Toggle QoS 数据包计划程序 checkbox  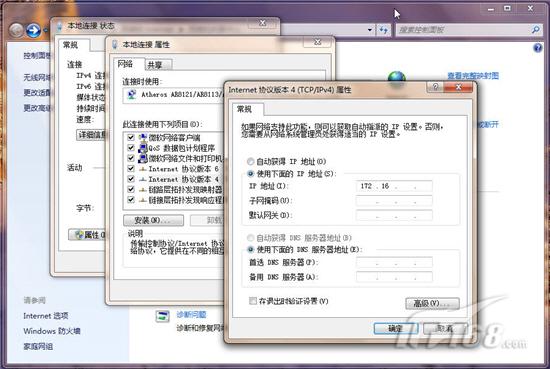tap(131, 148)
